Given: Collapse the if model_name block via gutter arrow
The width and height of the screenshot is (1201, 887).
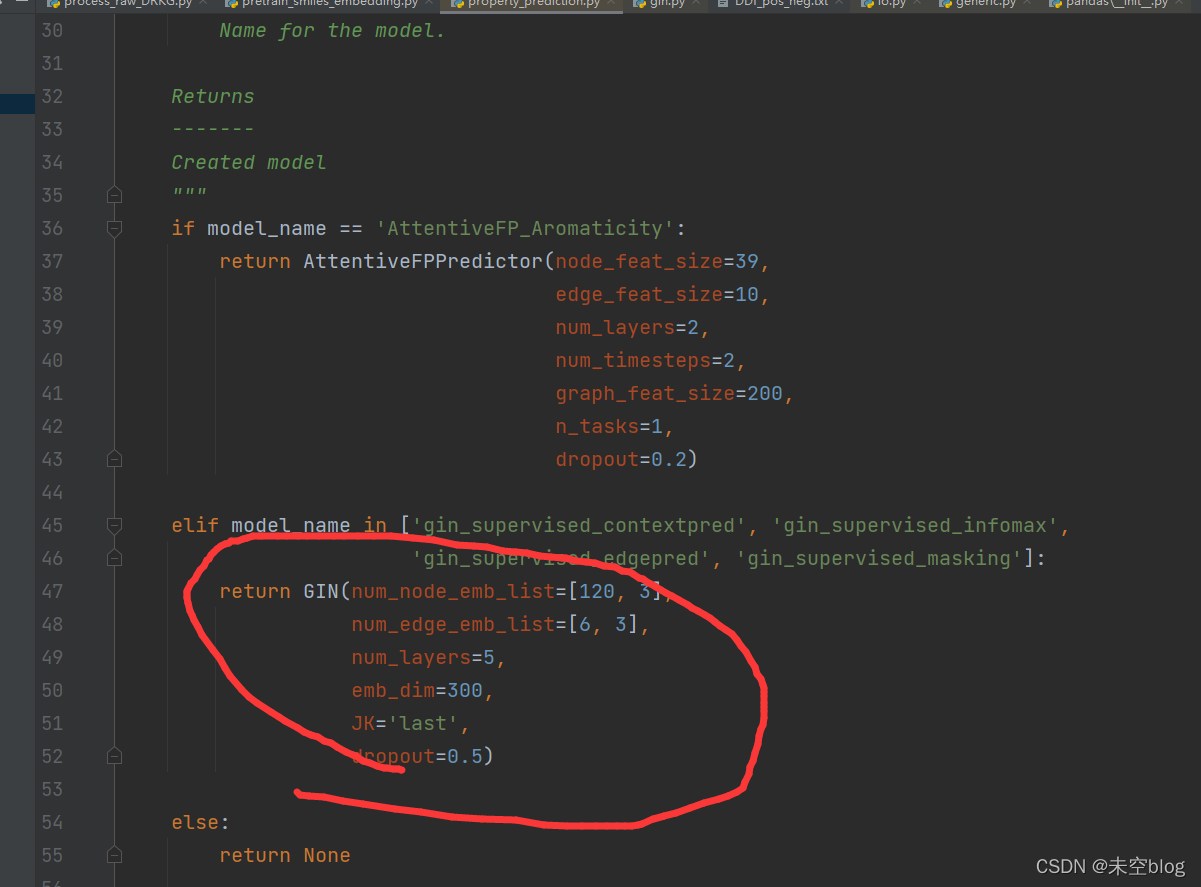Looking at the screenshot, I should coord(113,228).
